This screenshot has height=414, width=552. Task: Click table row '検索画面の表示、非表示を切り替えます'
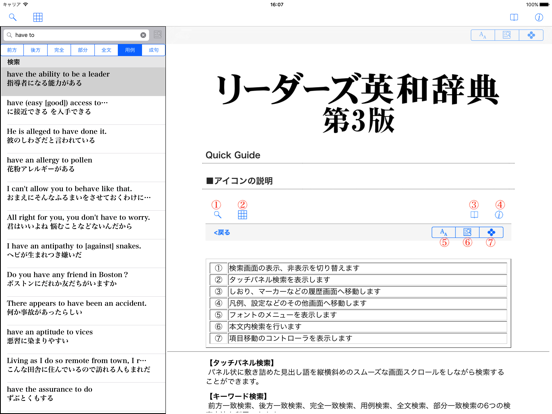358,268
